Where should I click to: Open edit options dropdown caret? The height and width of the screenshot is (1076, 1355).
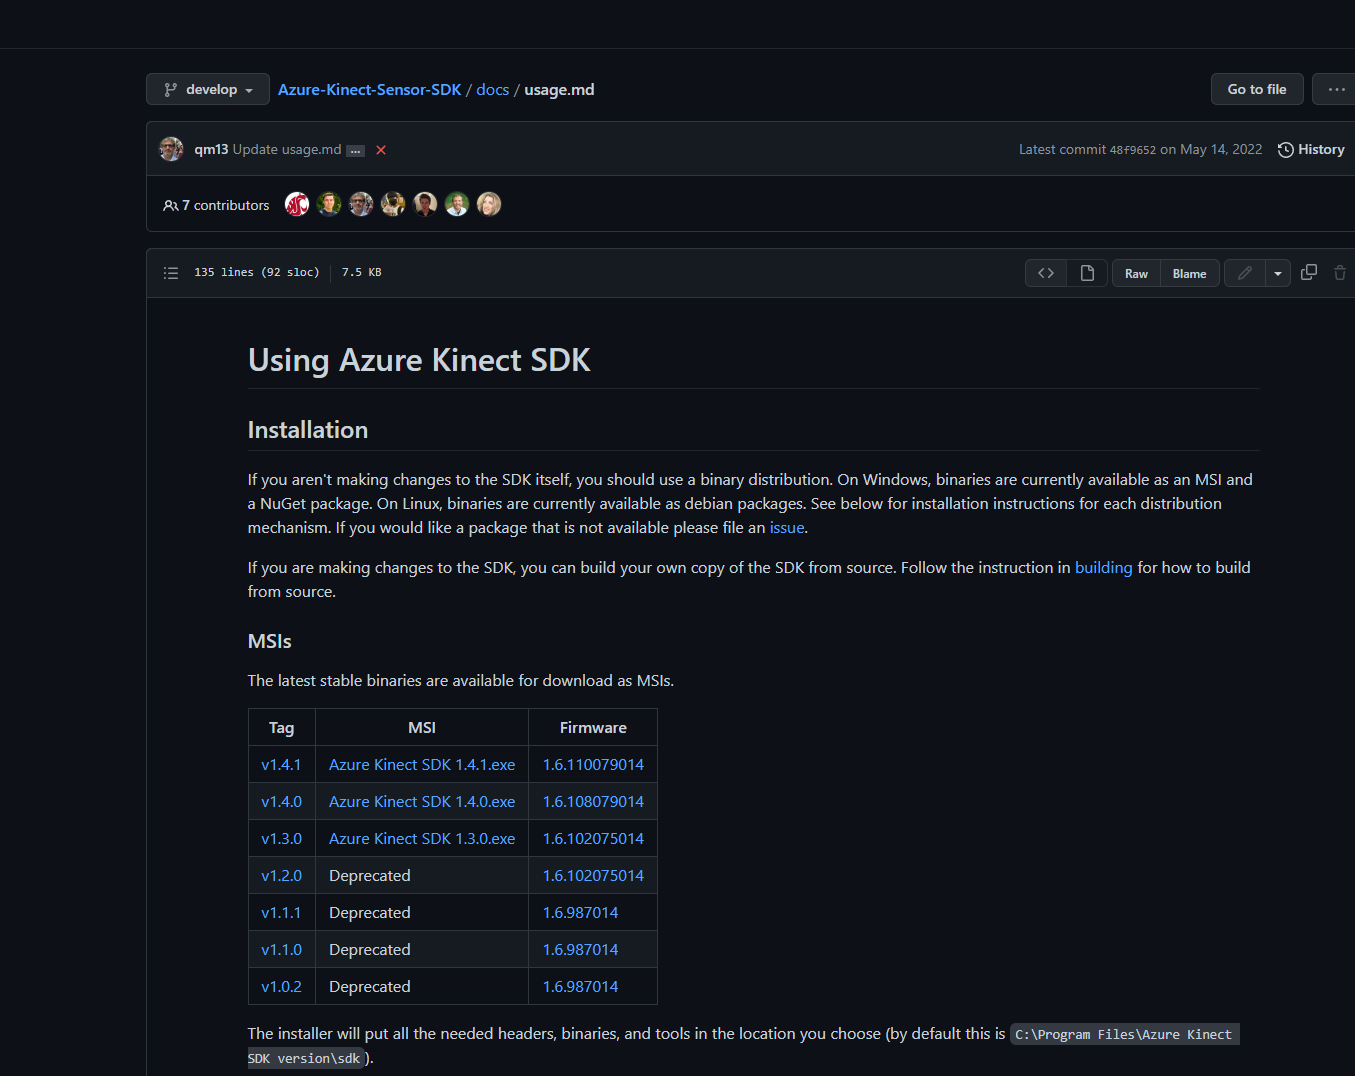pyautogui.click(x=1278, y=273)
